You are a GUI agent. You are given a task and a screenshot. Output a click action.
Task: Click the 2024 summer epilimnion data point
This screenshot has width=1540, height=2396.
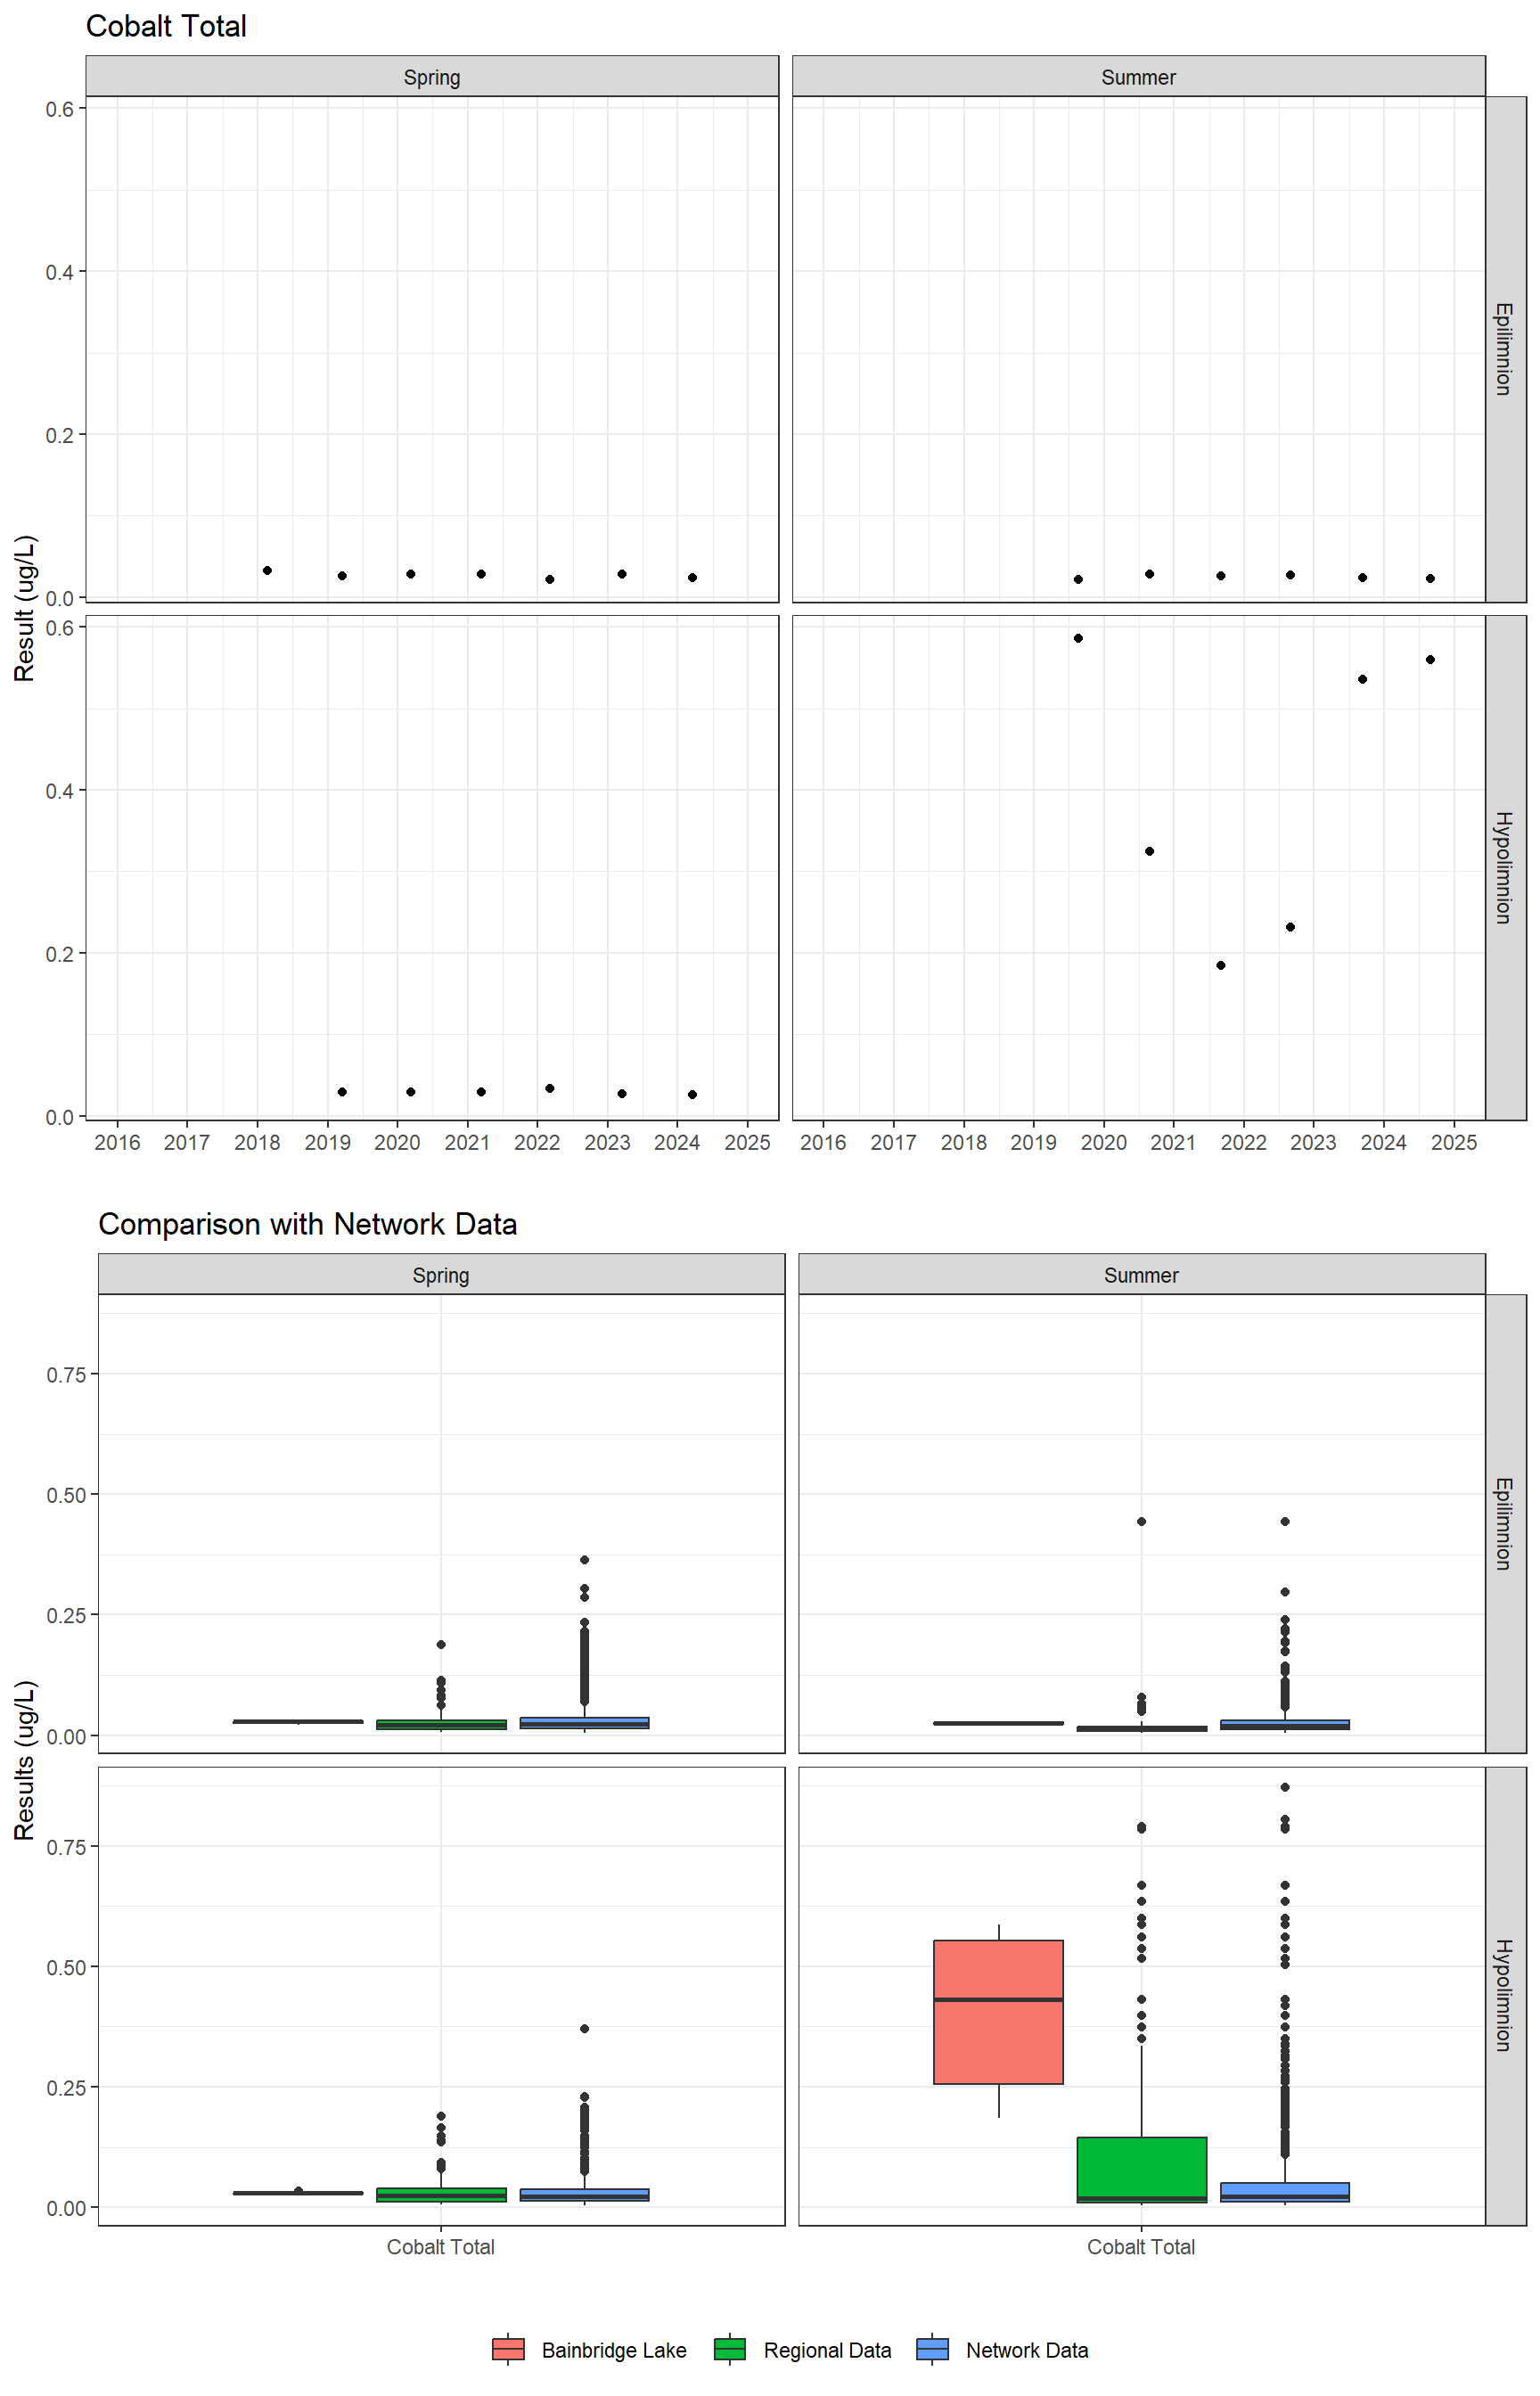tap(1430, 578)
